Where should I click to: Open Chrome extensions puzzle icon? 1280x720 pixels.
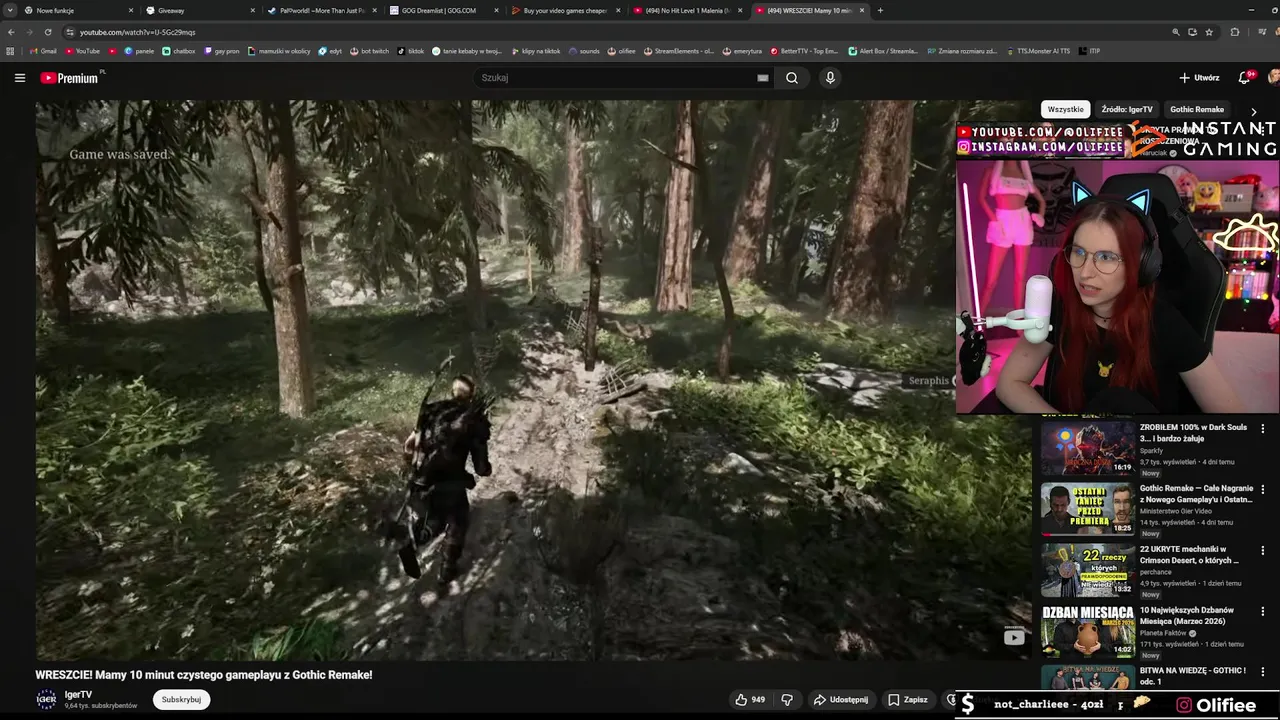point(1235,32)
